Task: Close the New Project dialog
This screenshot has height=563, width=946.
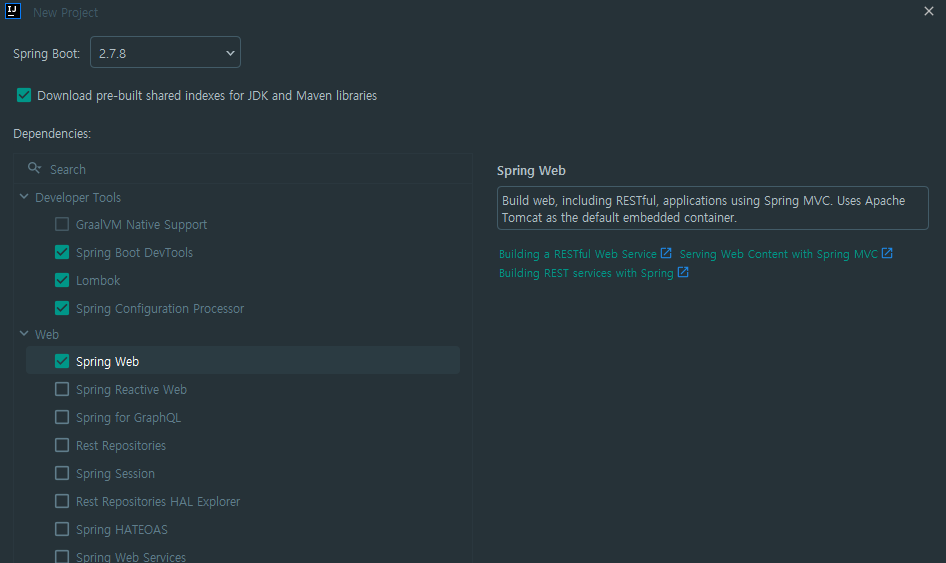Action: 929,11
